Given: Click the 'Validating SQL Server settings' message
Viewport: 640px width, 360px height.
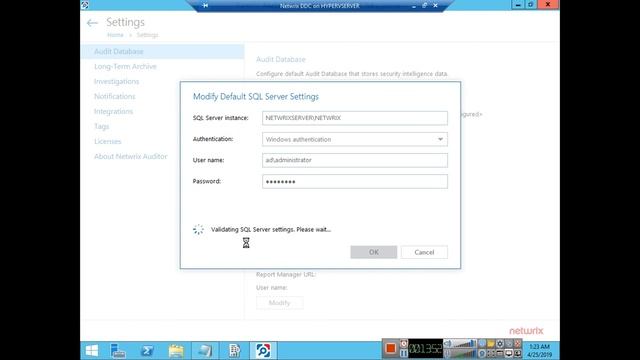Looking at the screenshot, I should tap(271, 229).
